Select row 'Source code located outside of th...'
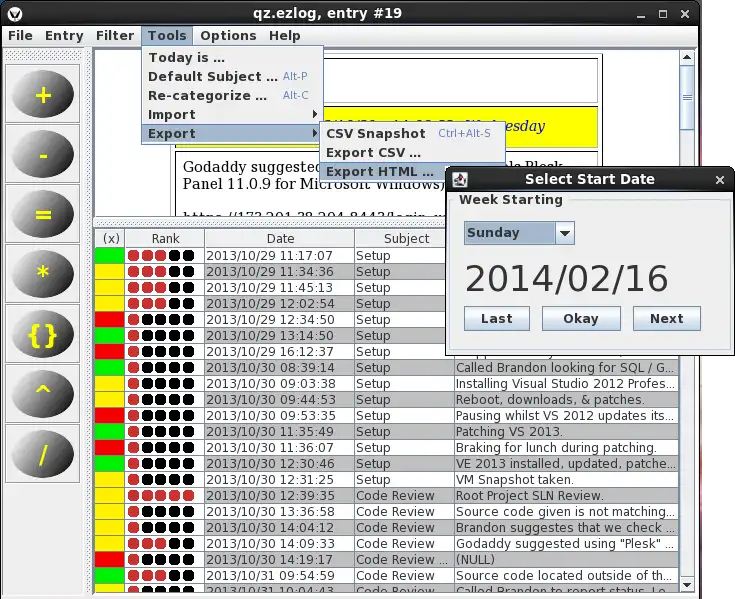Screen dimensions: 735x599 (x=566, y=575)
